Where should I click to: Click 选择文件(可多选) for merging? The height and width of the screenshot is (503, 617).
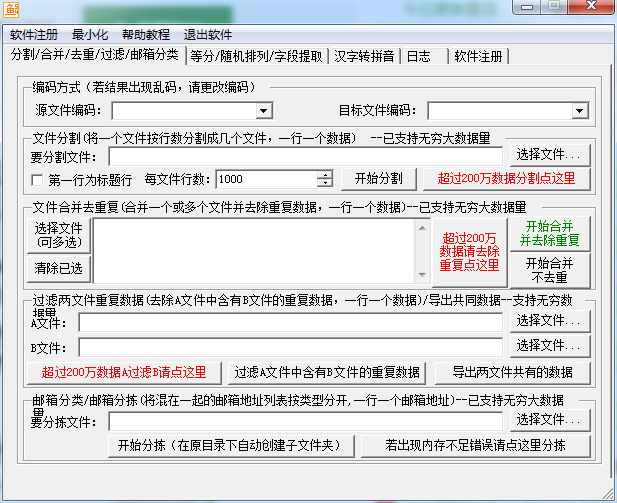point(59,235)
